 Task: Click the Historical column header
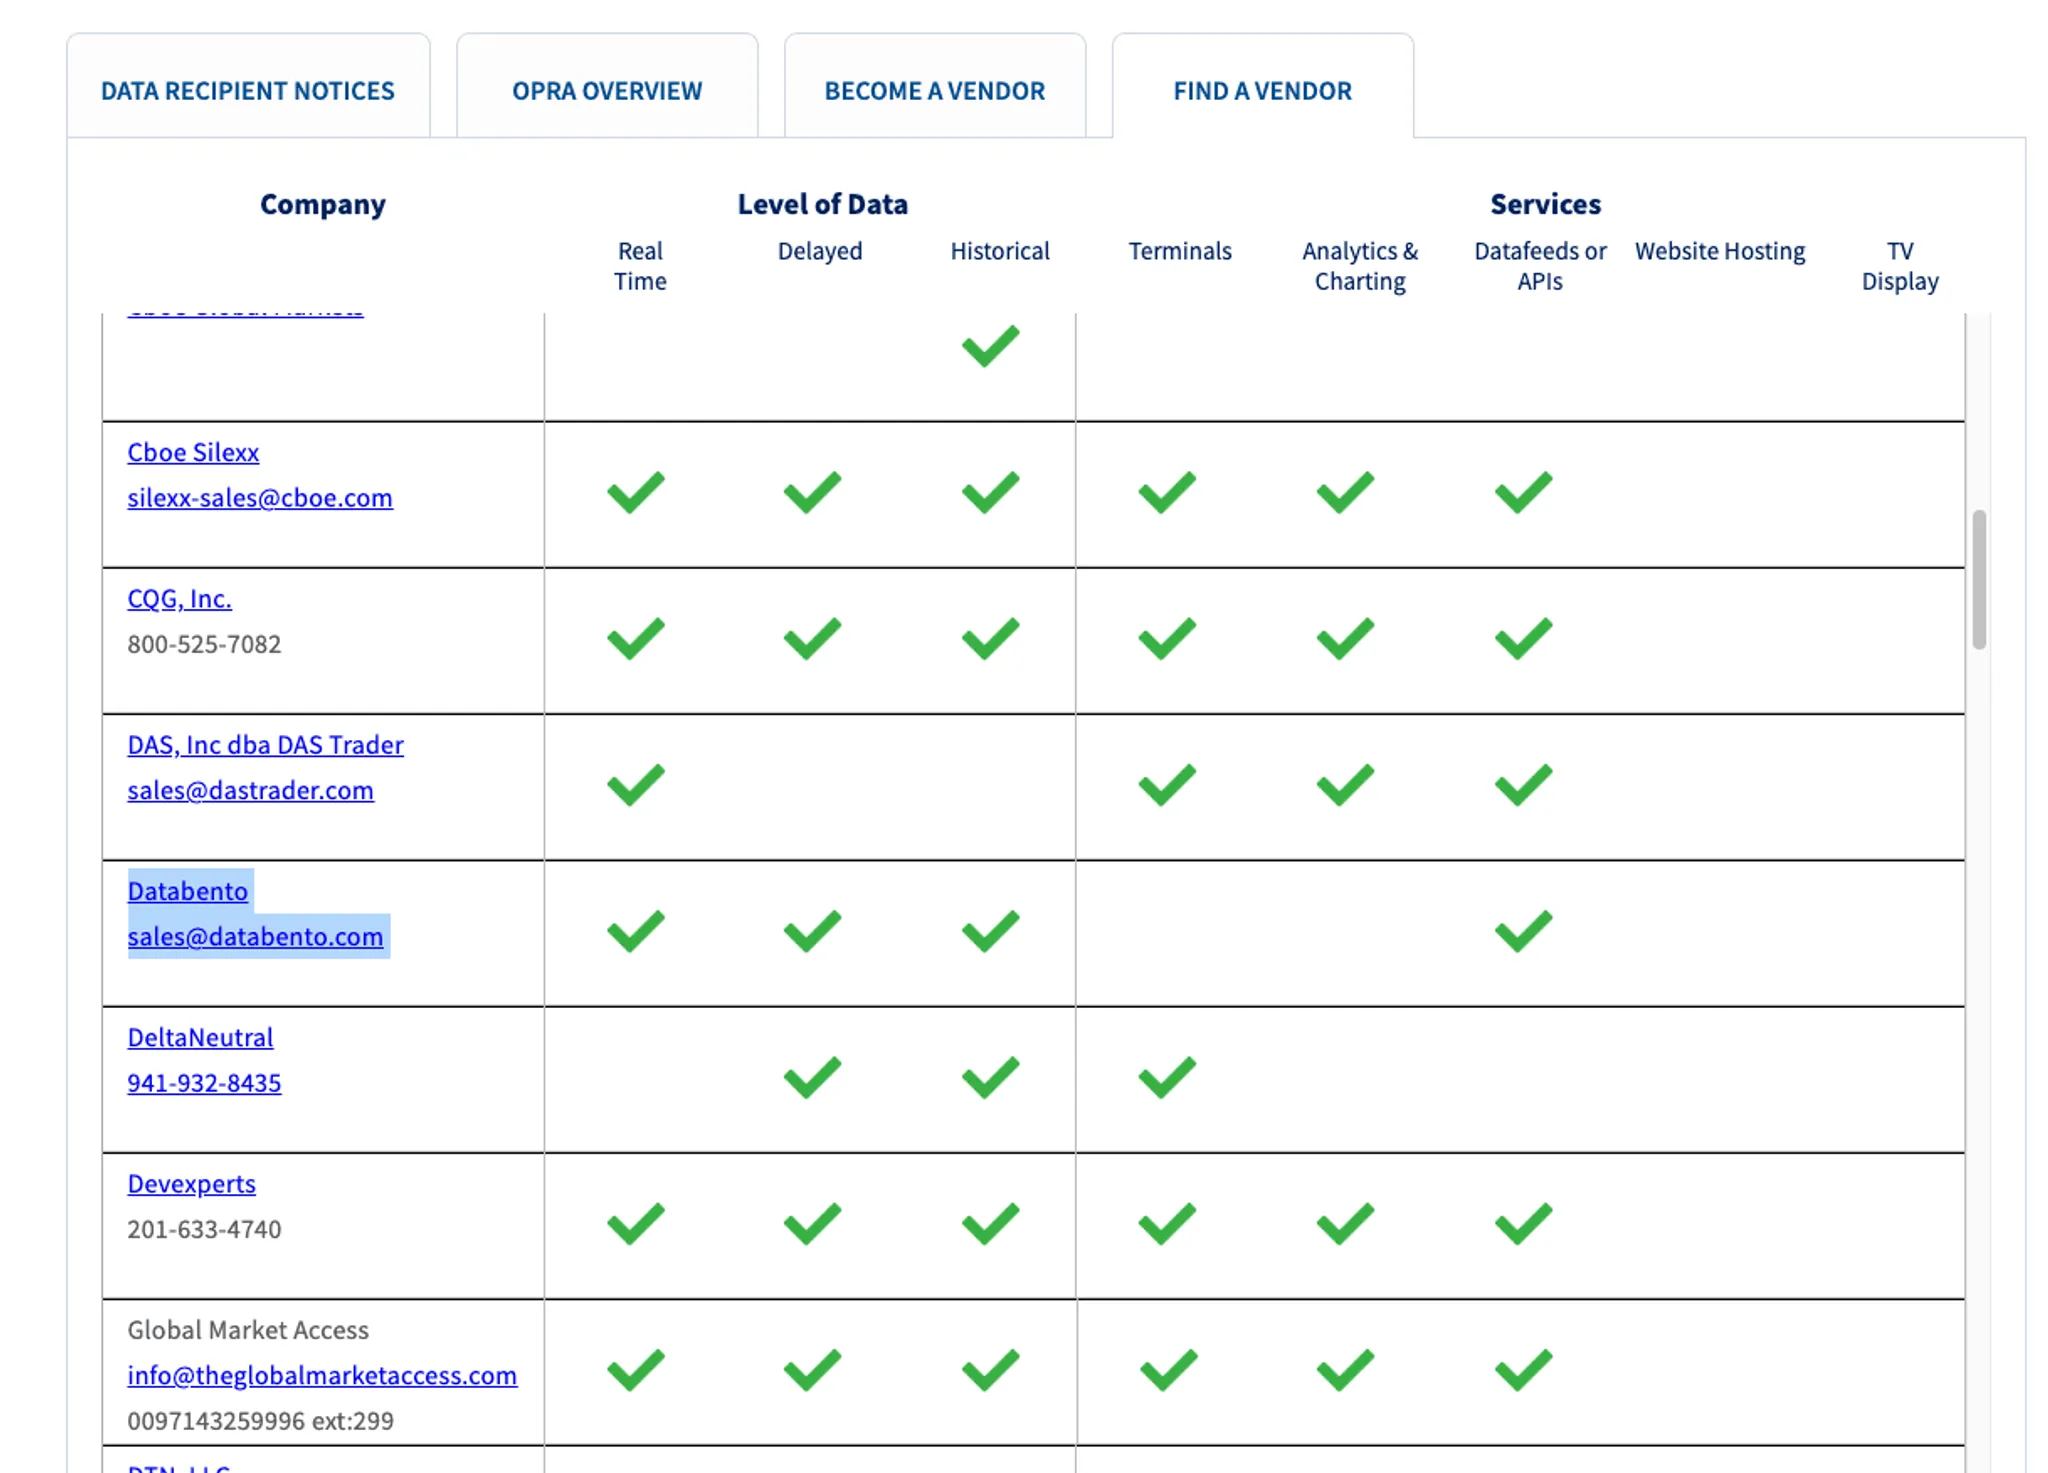[1000, 251]
